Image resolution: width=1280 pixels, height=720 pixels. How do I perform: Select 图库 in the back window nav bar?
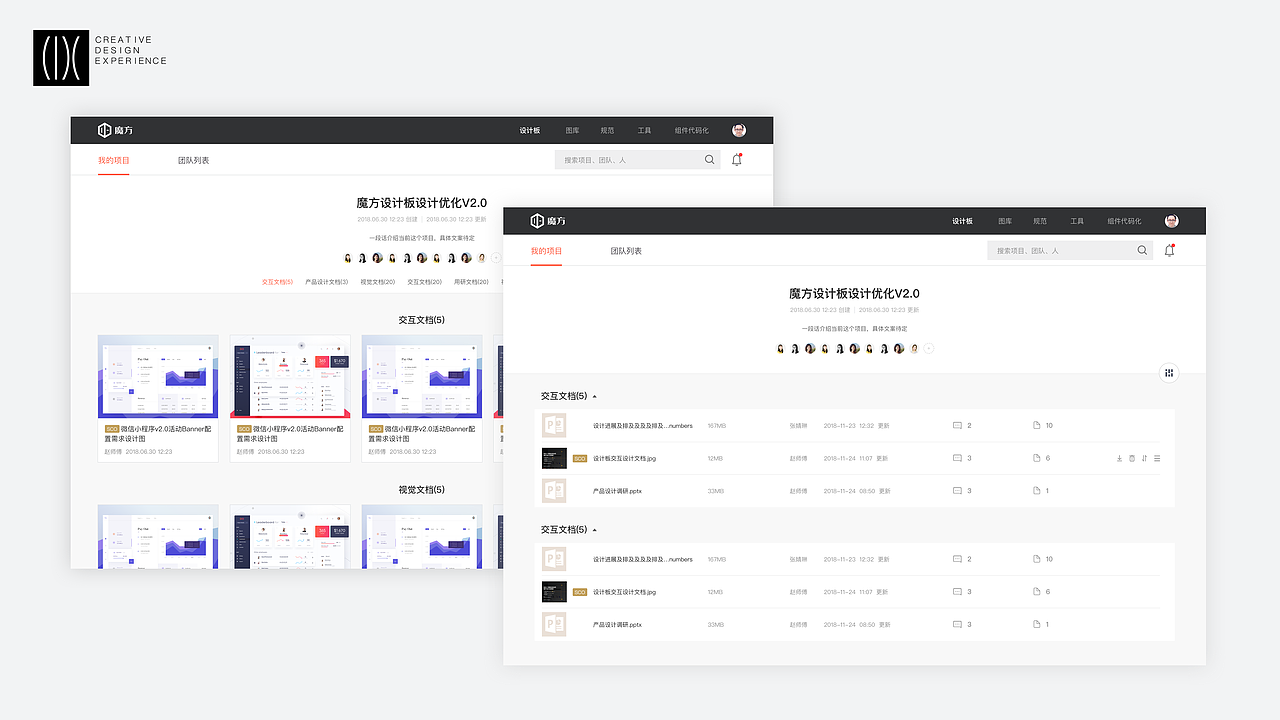pos(572,130)
